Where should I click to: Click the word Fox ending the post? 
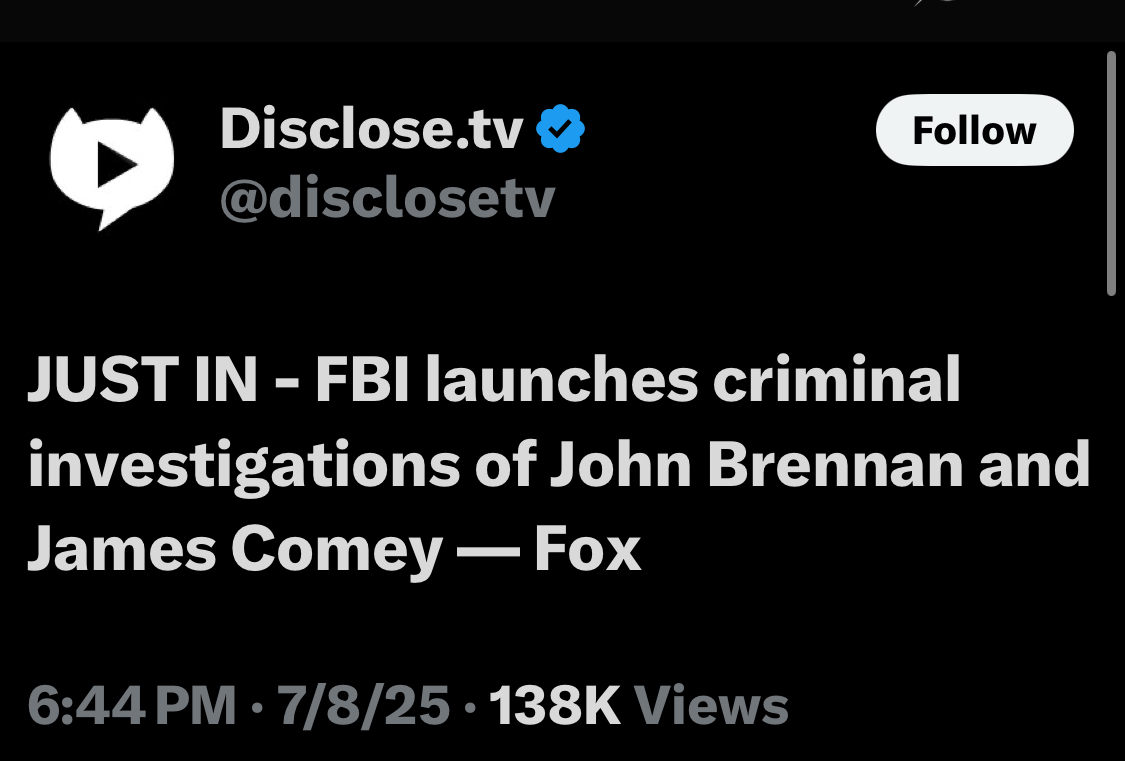588,549
